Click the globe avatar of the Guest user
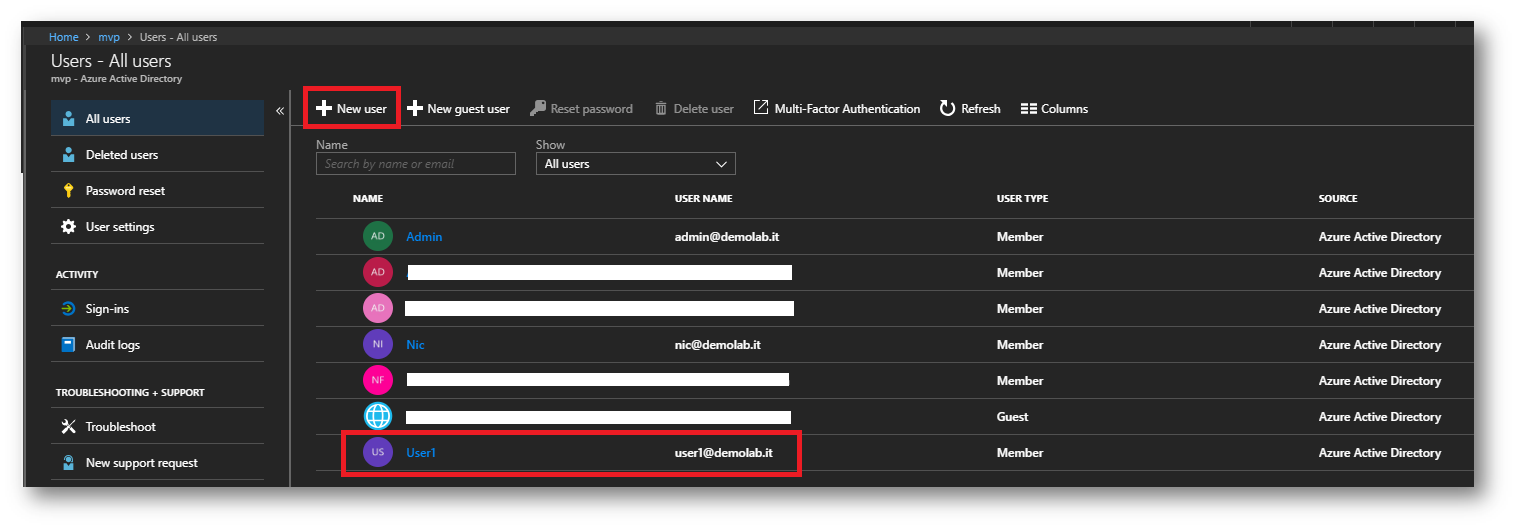Screen dimensions: 1516x529 click(378, 417)
